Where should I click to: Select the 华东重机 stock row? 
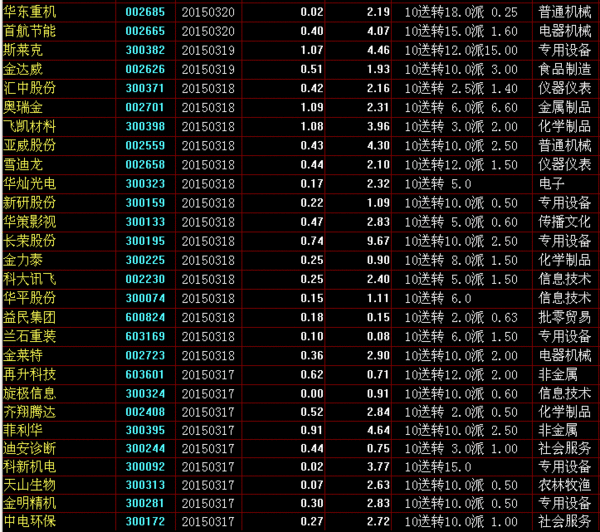pyautogui.click(x=30, y=12)
